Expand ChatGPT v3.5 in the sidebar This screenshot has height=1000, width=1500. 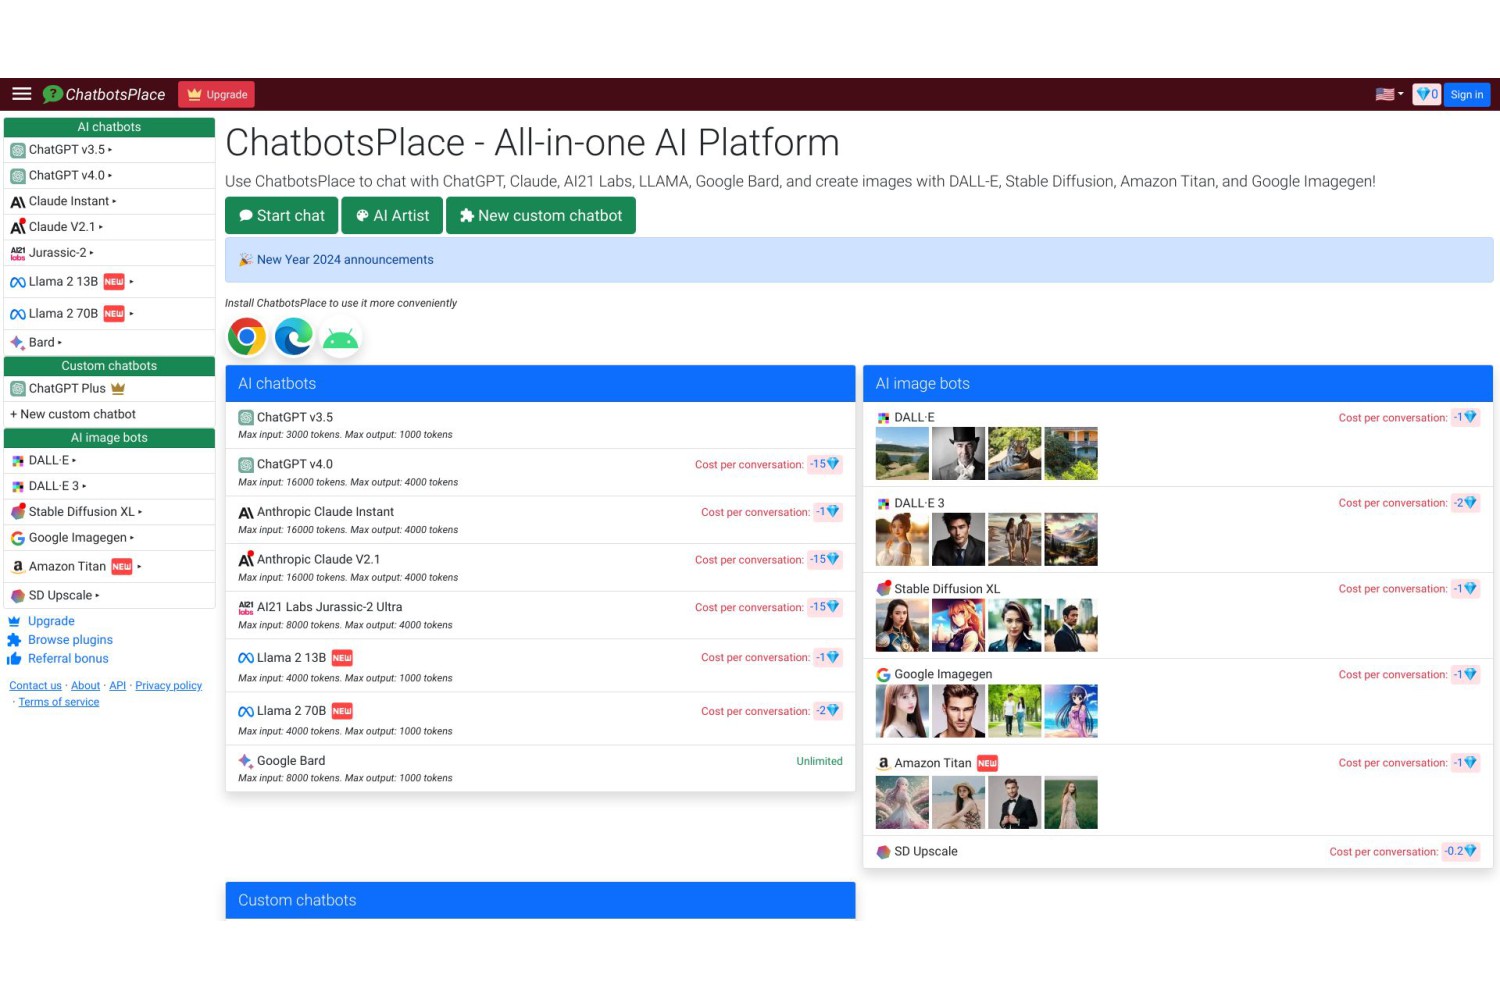(109, 150)
